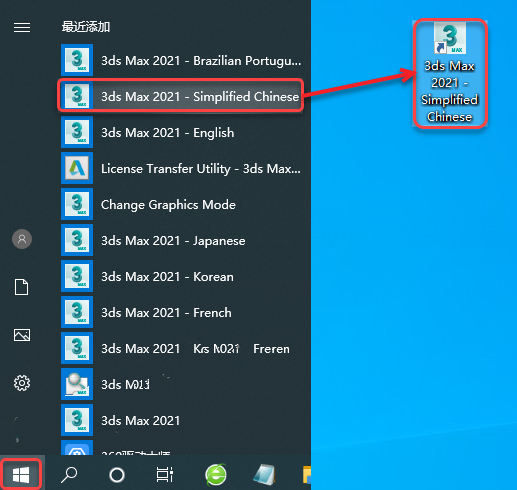The image size is (517, 490).
Task: Click the plain 3ds Max 2021 icon
Action: tap(77, 420)
